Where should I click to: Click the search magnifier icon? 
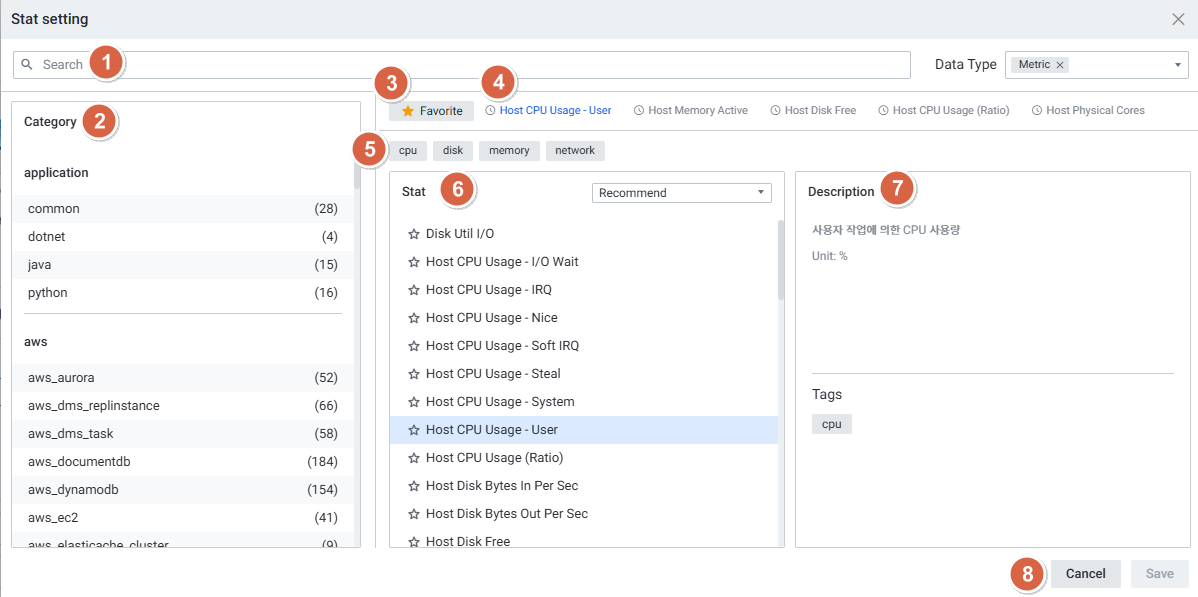(x=28, y=64)
